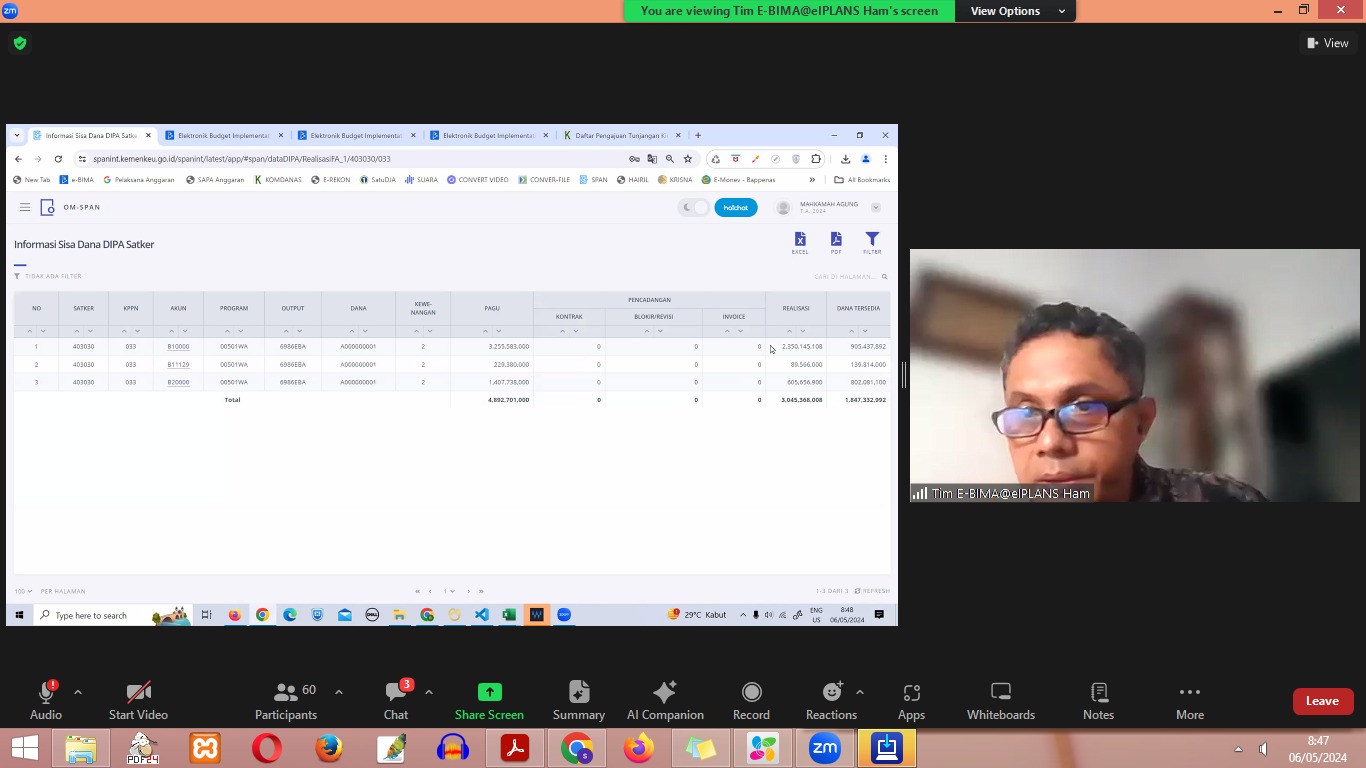
Task: Click the speaker volume icon in tray
Action: [x=1263, y=749]
